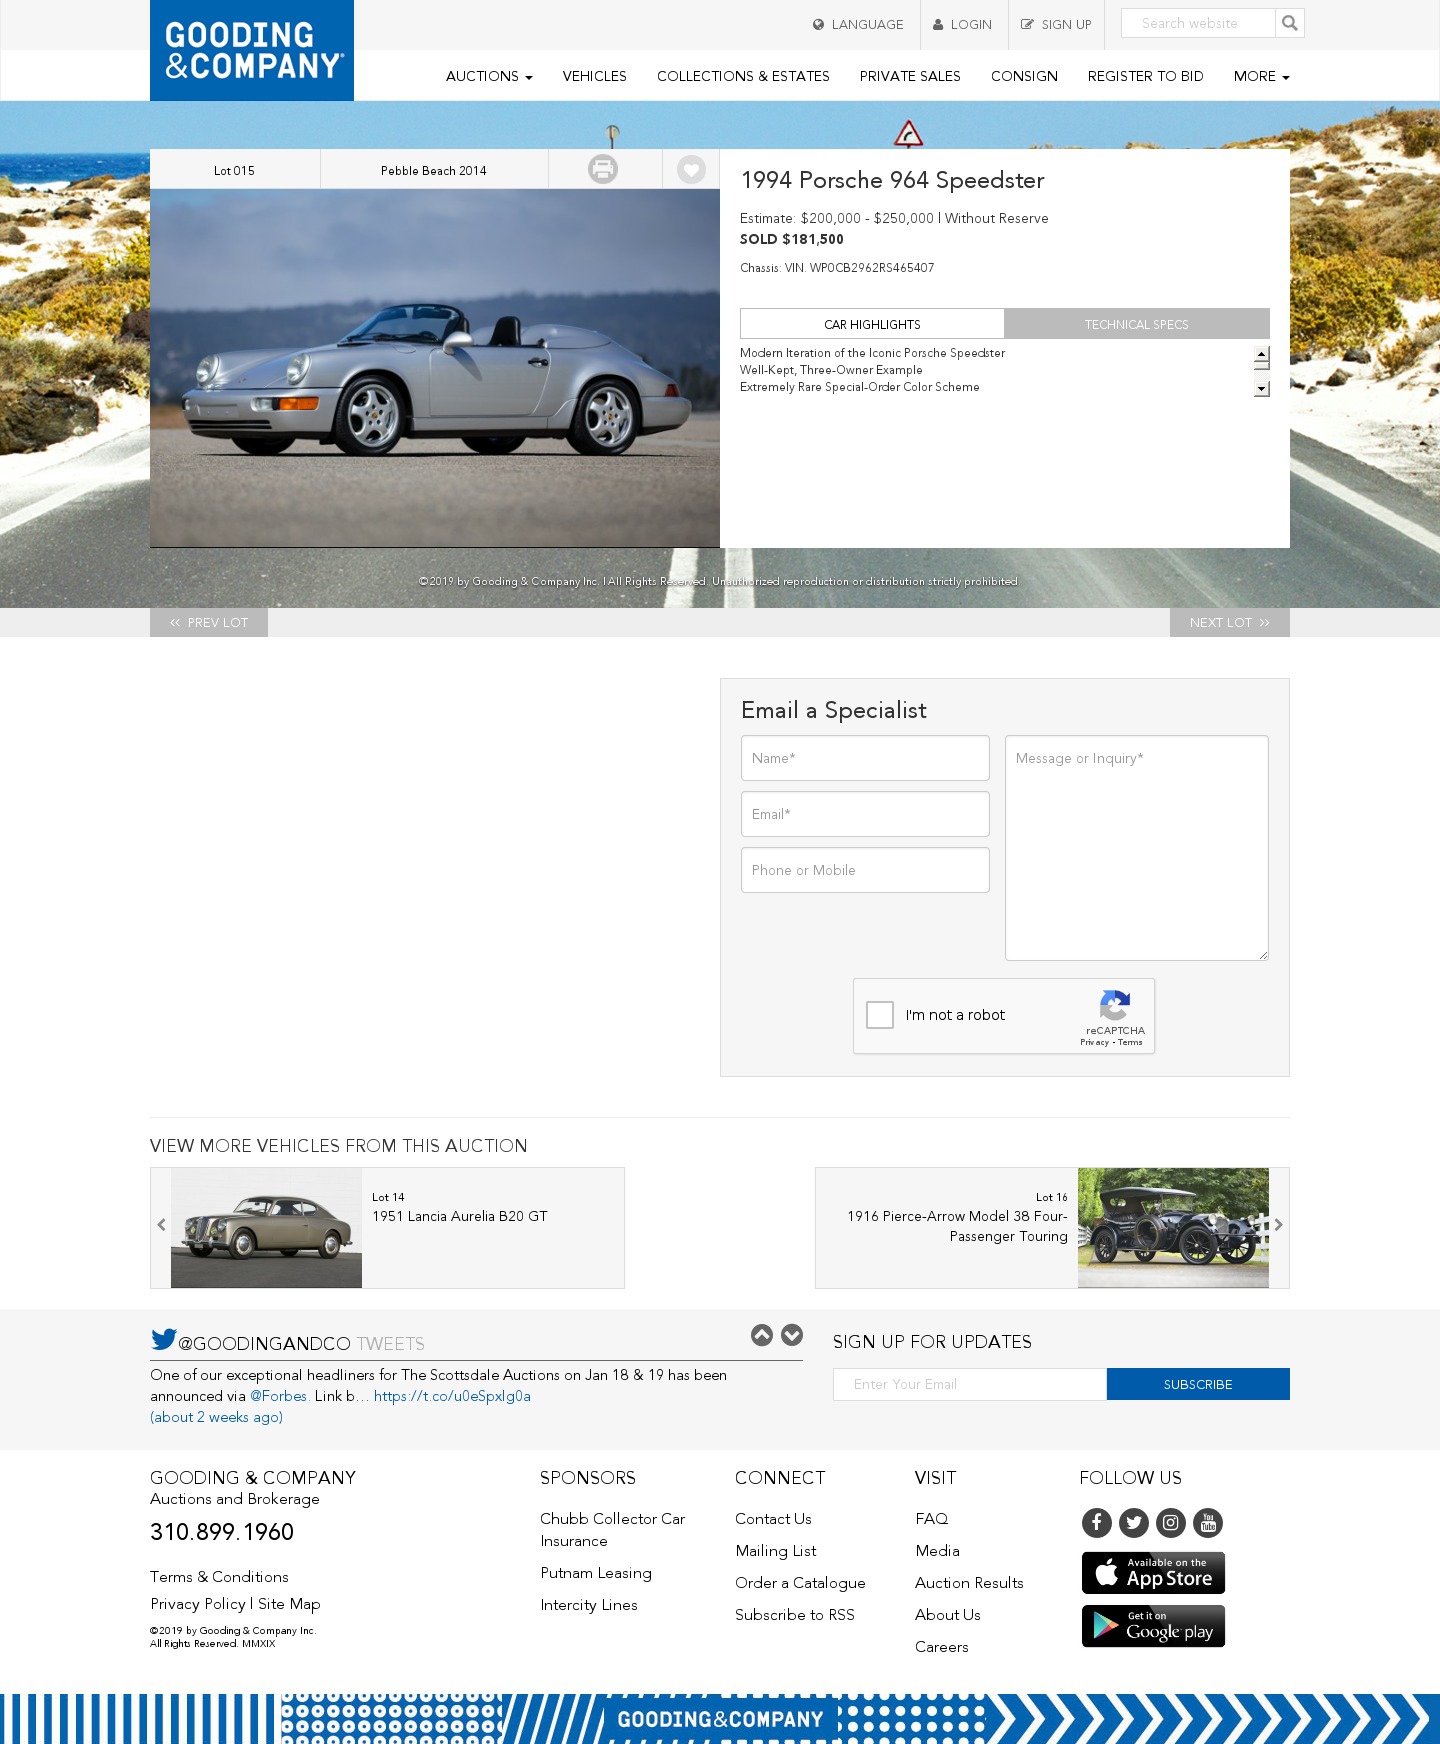Switch to Technical Specs tab

(1137, 324)
